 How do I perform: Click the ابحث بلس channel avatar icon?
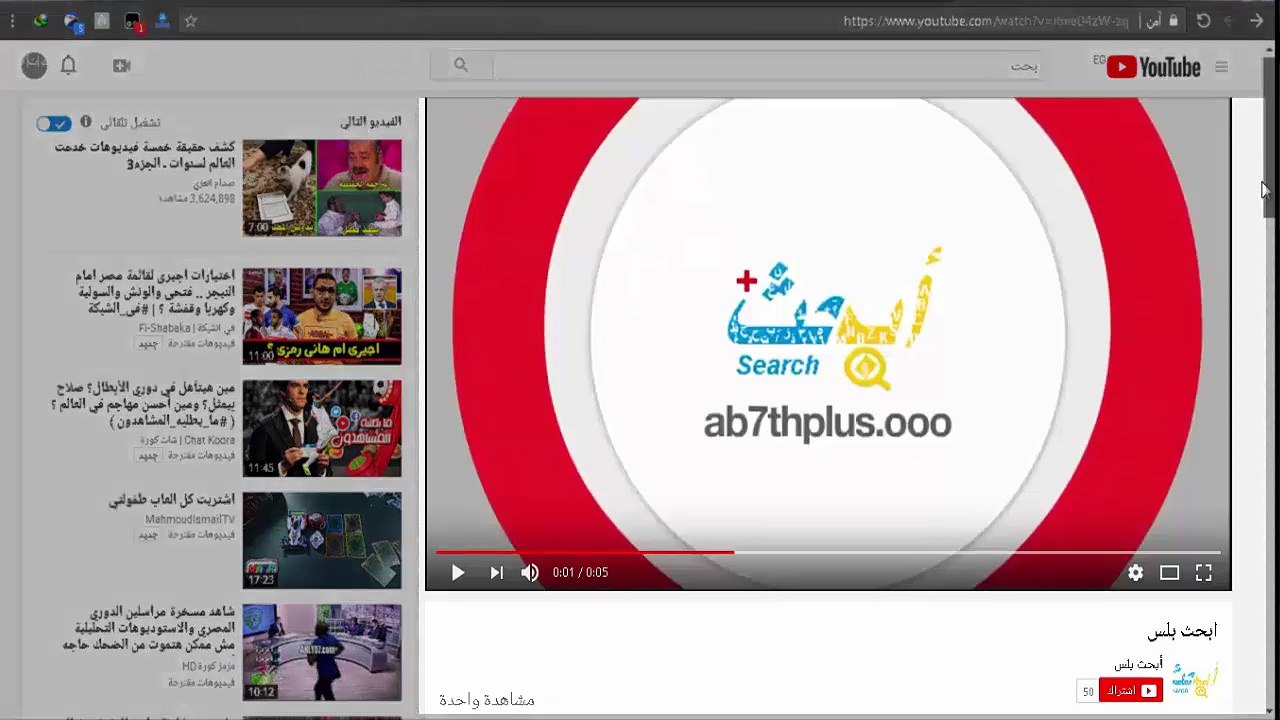1194,679
